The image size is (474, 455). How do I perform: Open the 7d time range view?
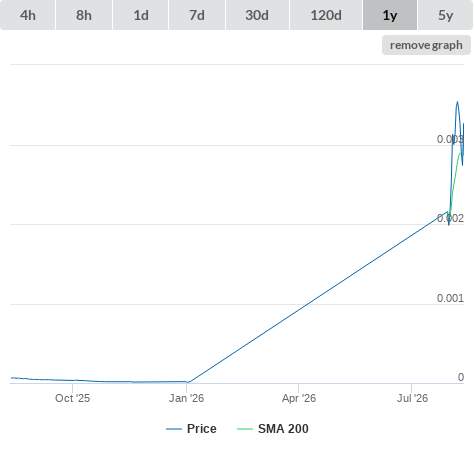[197, 15]
